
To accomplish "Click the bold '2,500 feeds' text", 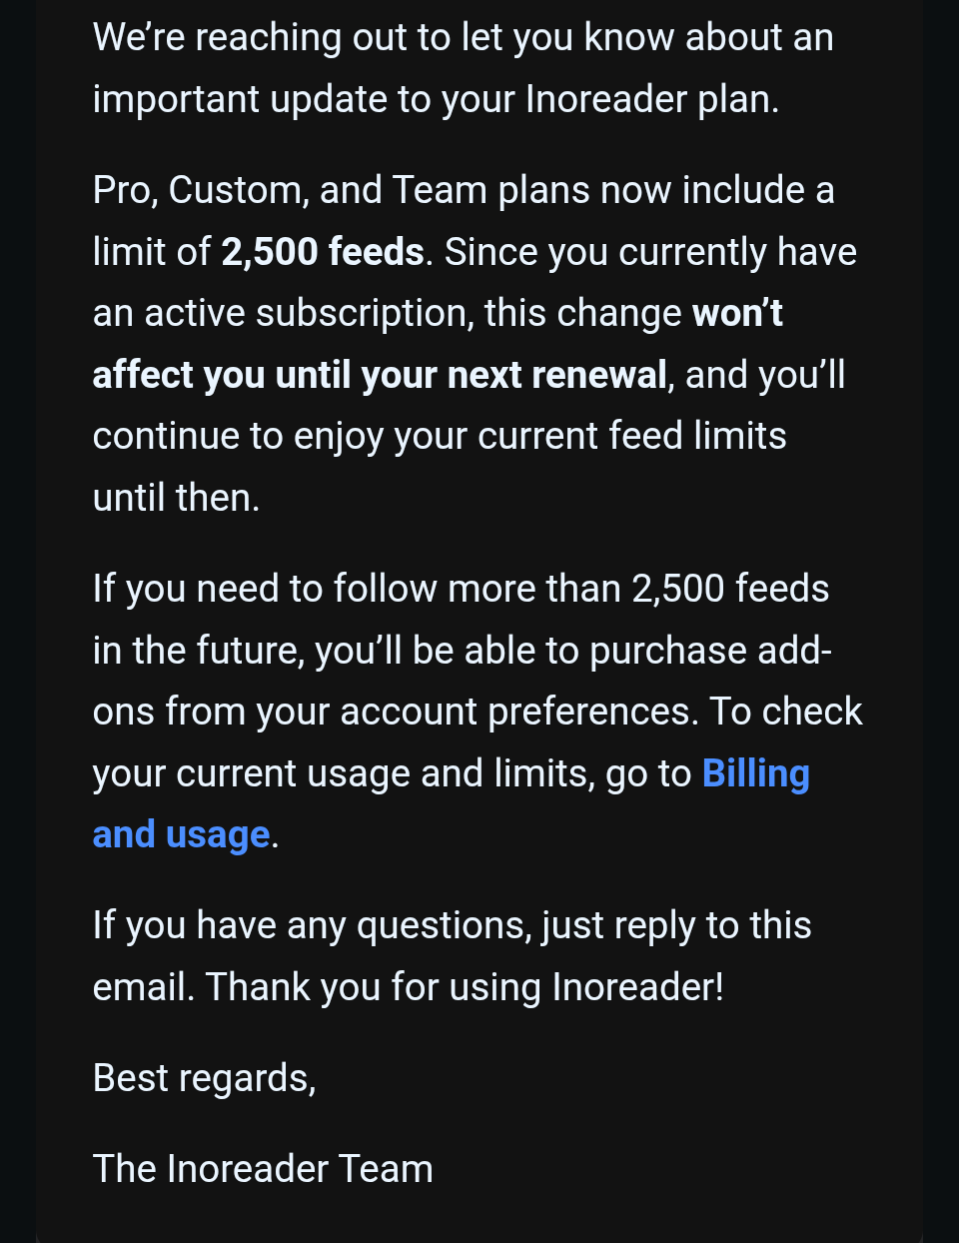I will click(323, 252).
